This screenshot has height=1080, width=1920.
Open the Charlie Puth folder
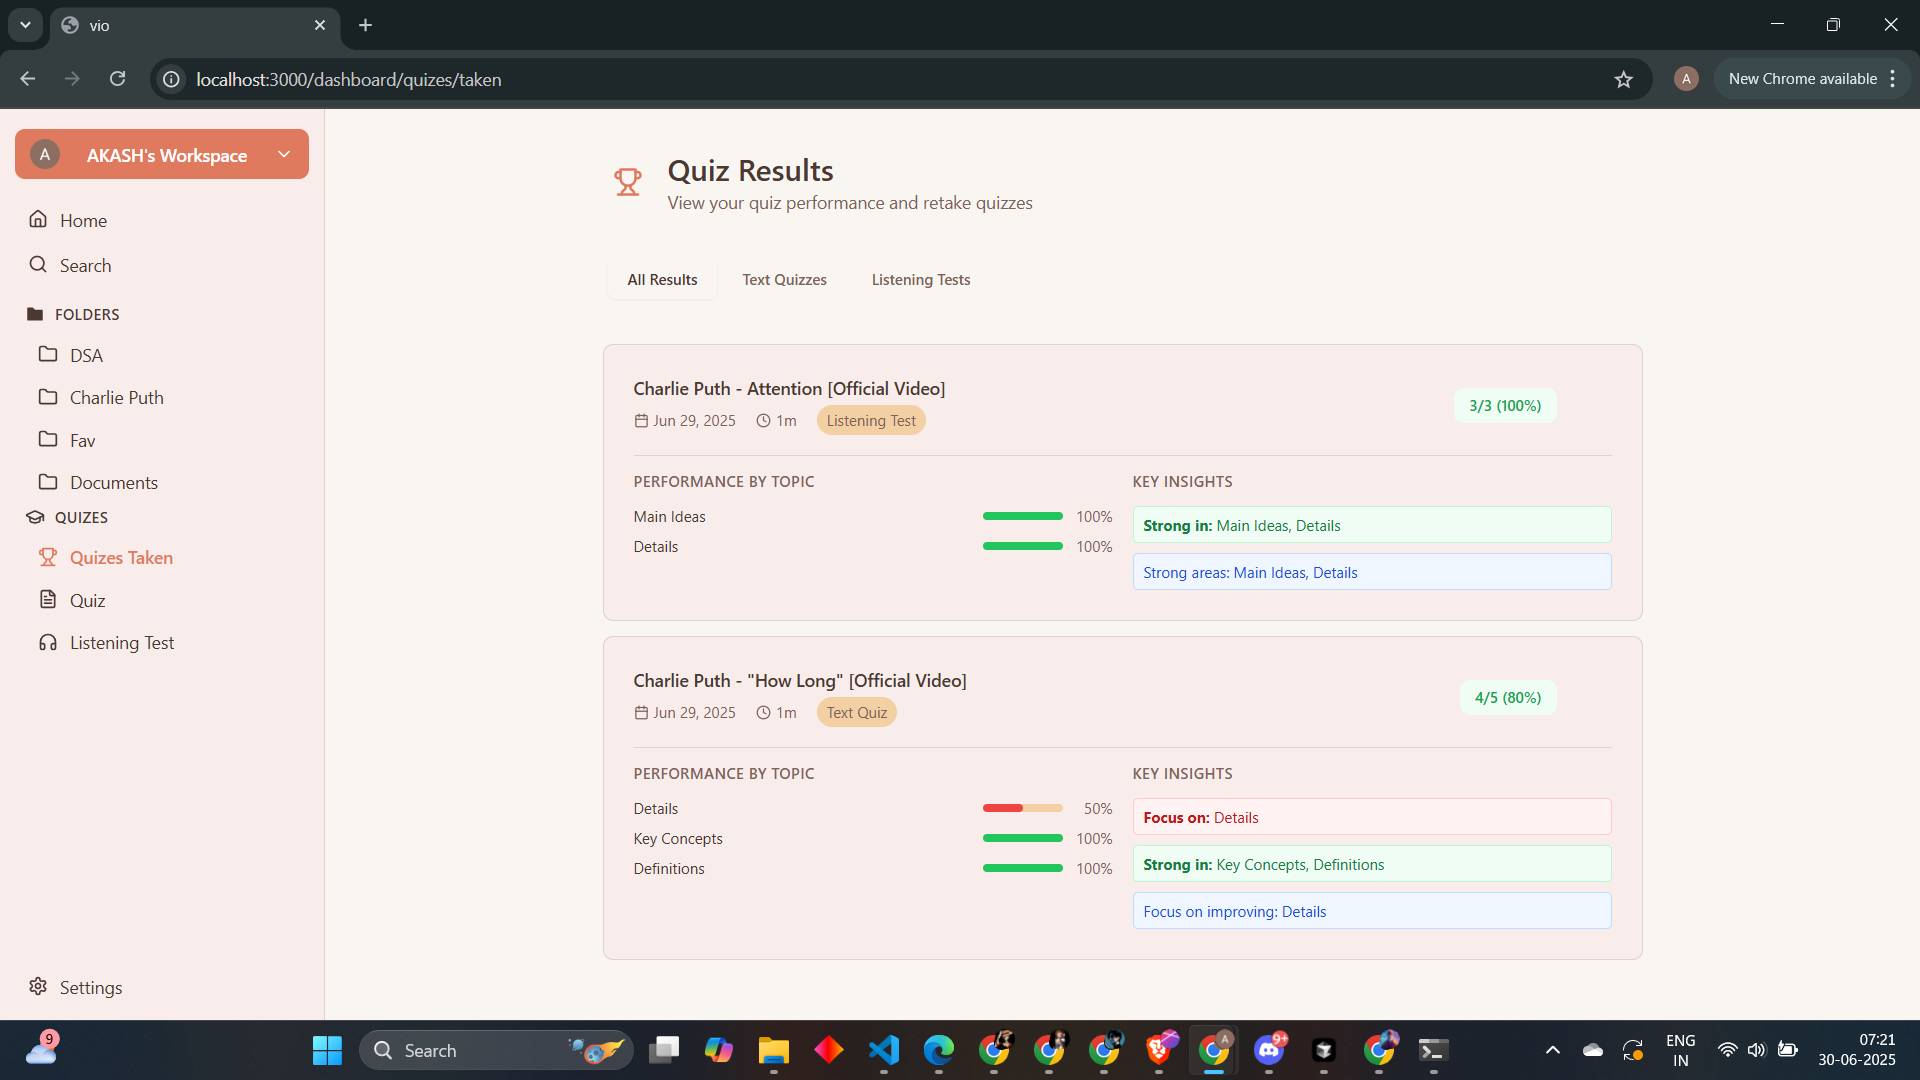point(116,397)
